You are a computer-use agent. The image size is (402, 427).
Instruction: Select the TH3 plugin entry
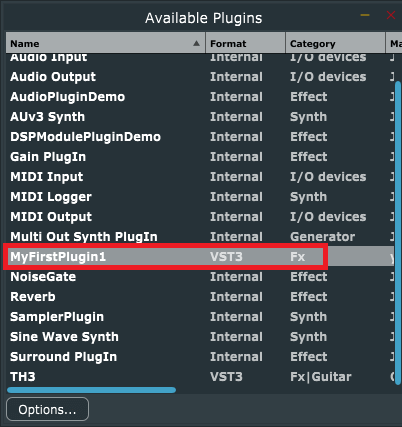200,377
